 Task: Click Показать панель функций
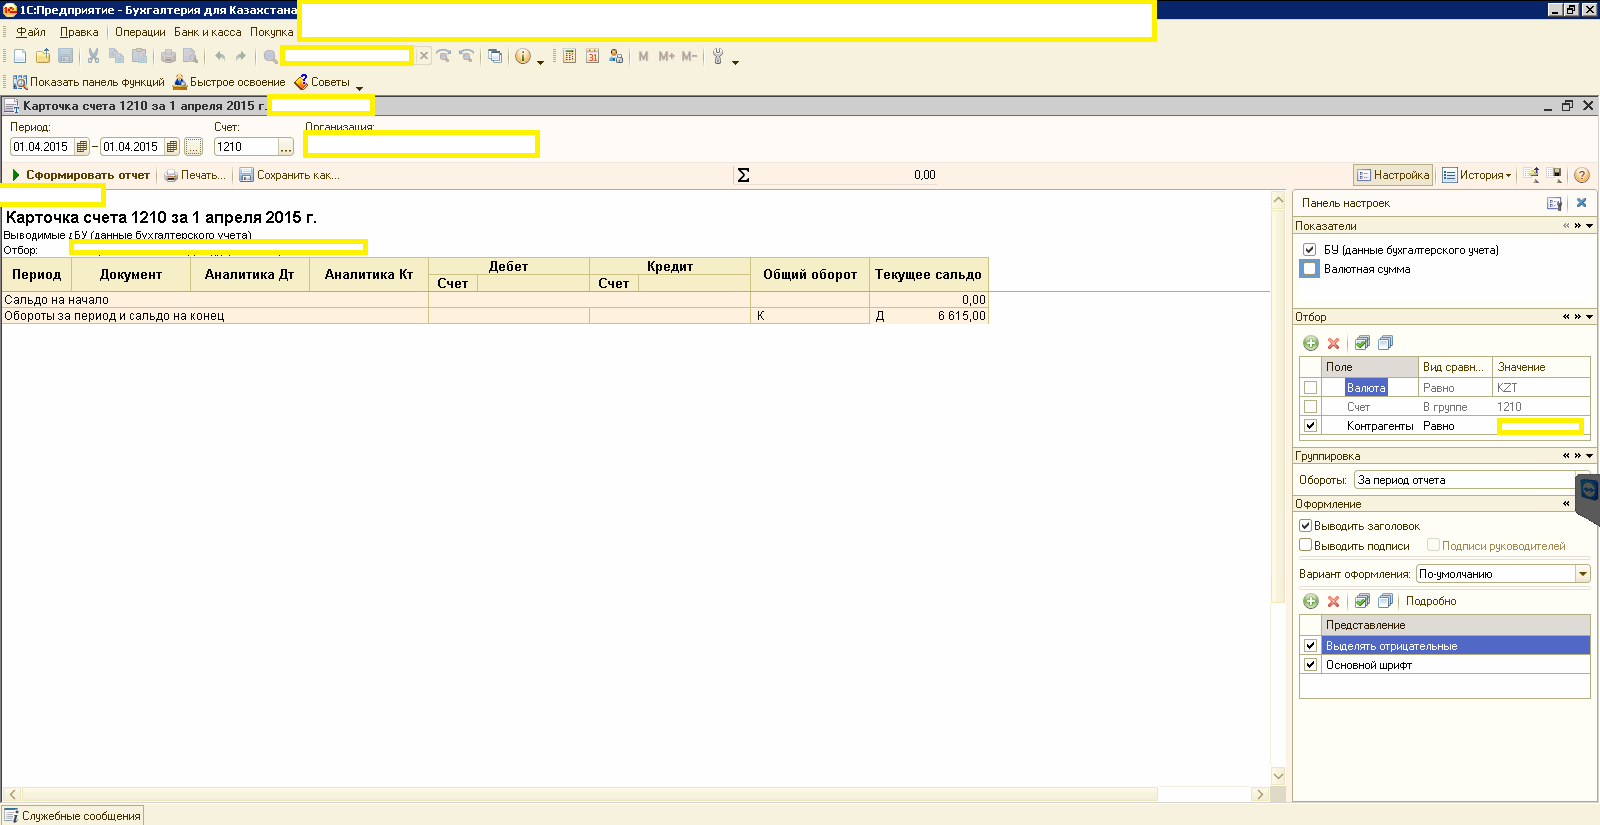[88, 82]
